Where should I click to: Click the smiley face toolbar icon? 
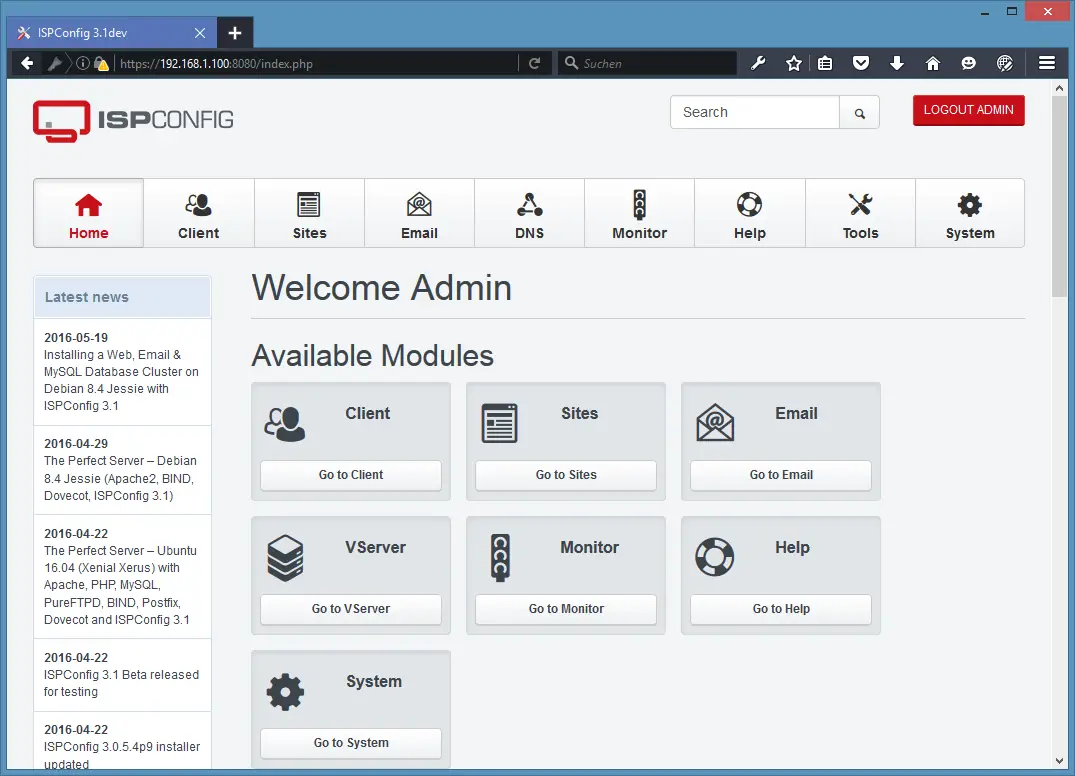pyautogui.click(x=969, y=64)
